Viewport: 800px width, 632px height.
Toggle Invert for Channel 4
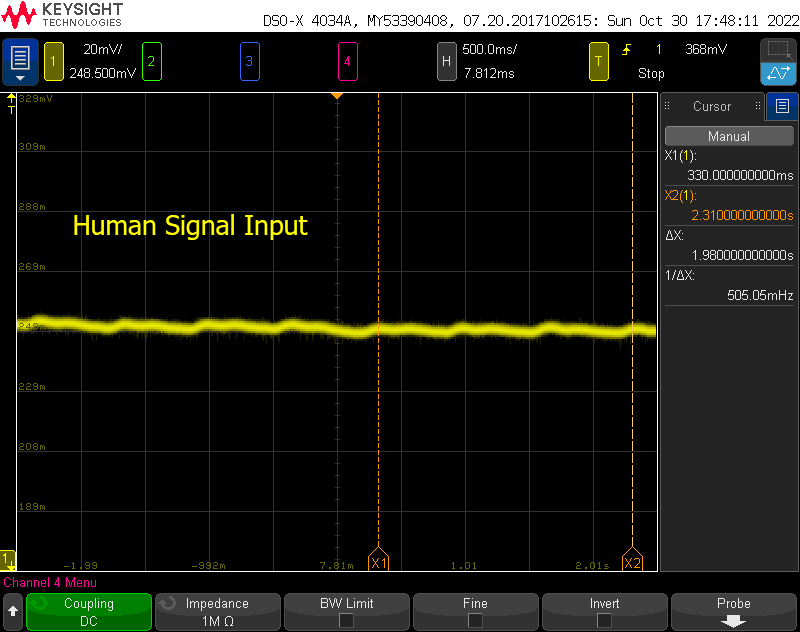(x=604, y=611)
